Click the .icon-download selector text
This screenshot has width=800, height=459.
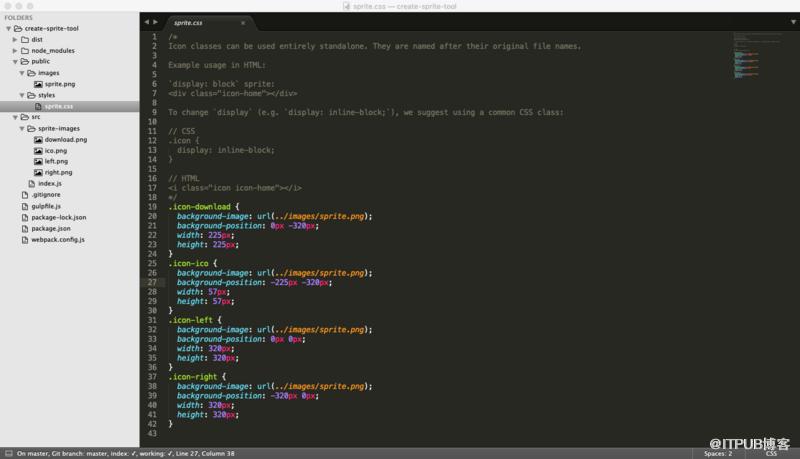click(199, 207)
